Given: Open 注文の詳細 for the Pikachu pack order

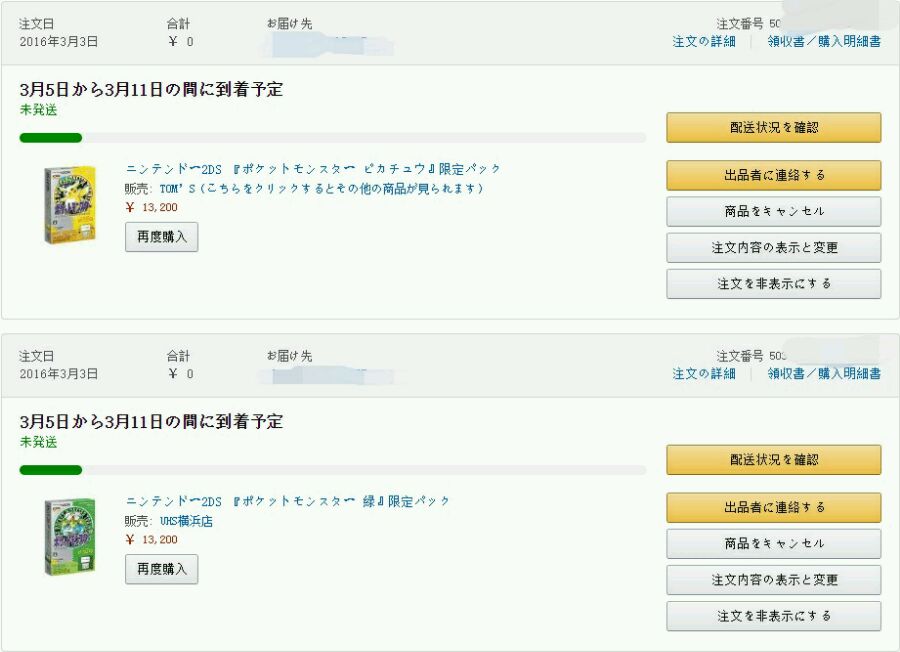Looking at the screenshot, I should [x=703, y=41].
